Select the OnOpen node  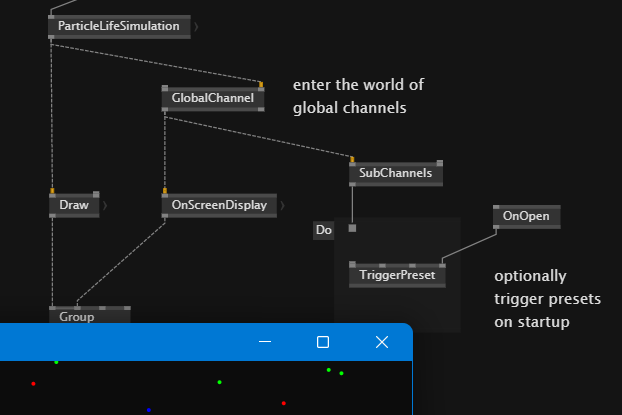pos(527,216)
